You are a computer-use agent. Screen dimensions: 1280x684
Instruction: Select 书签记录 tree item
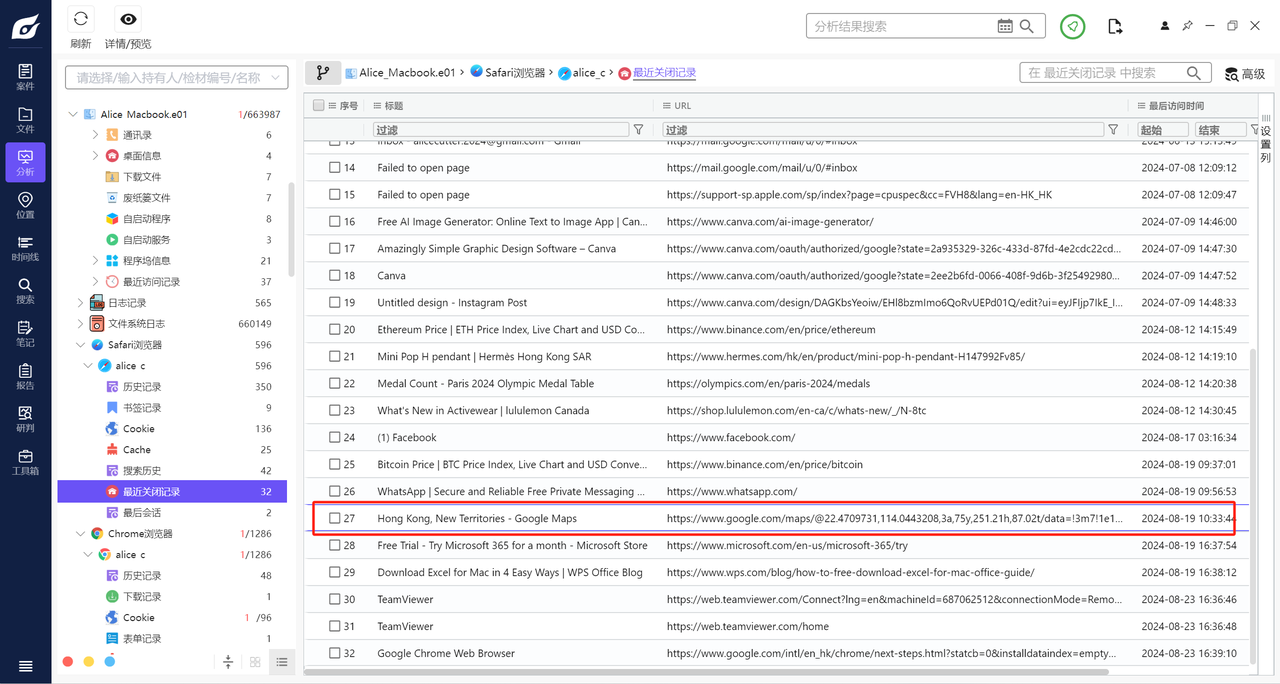click(172, 408)
